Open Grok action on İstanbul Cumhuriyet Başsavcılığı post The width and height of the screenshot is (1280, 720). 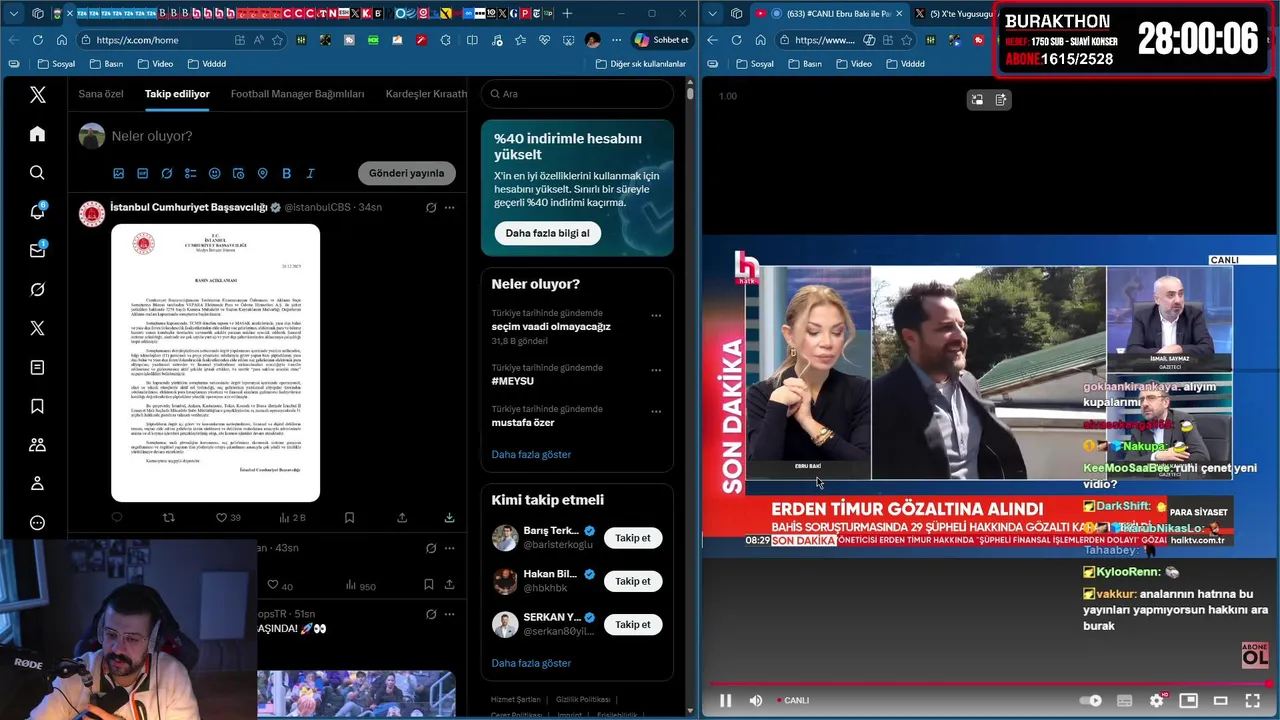click(431, 208)
